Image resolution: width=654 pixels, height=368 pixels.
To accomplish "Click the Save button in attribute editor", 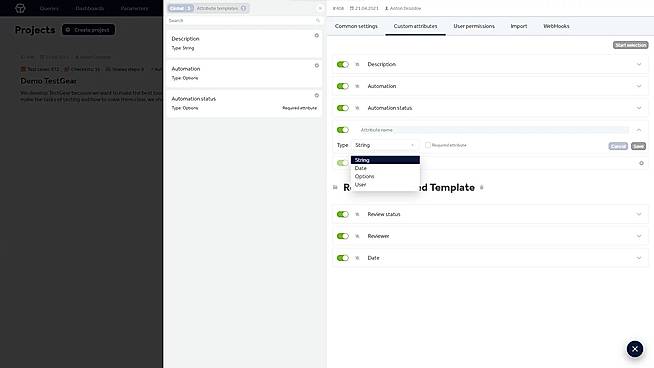I will [638, 146].
